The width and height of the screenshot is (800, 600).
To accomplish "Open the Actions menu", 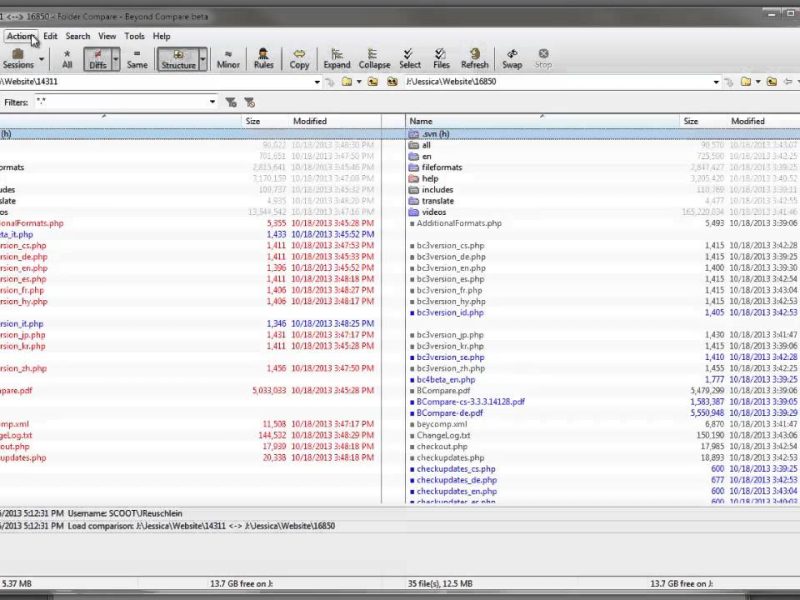I will coord(20,36).
